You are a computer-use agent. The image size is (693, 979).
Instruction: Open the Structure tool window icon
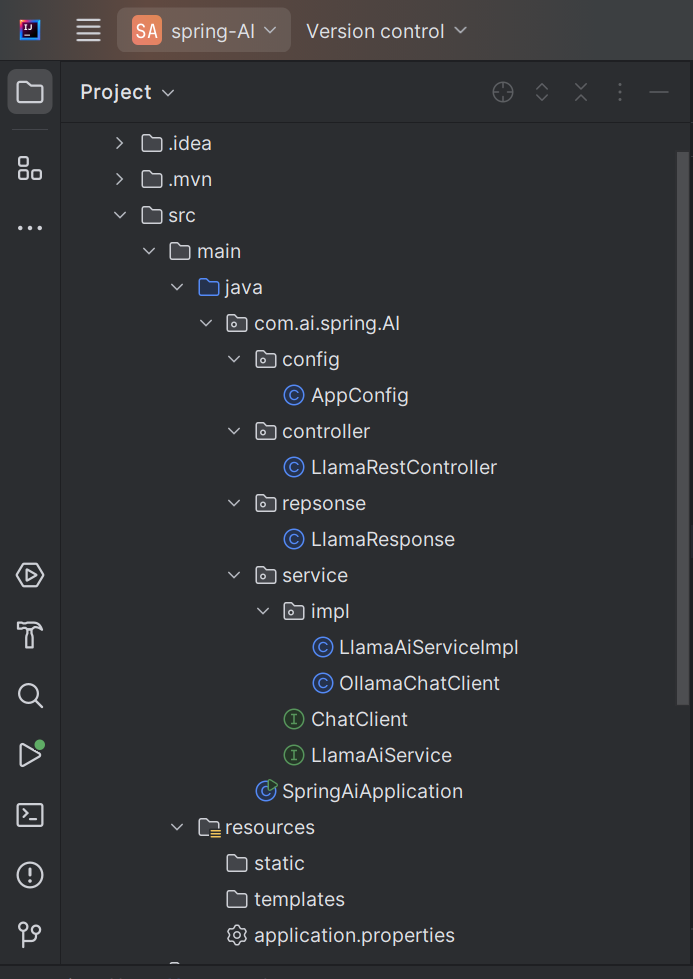tap(29, 168)
